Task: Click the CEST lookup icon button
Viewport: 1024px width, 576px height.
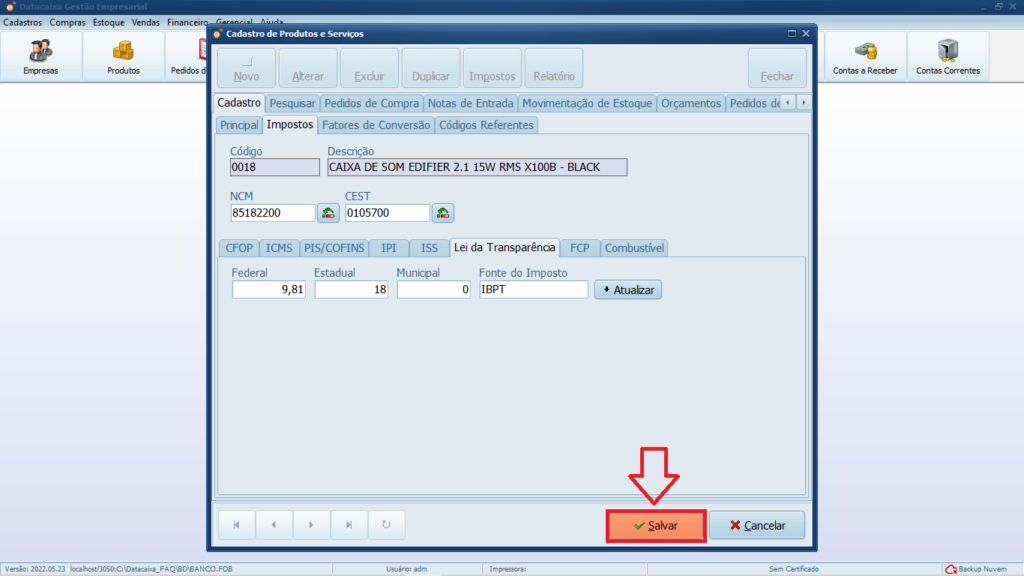Action: pyautogui.click(x=443, y=213)
